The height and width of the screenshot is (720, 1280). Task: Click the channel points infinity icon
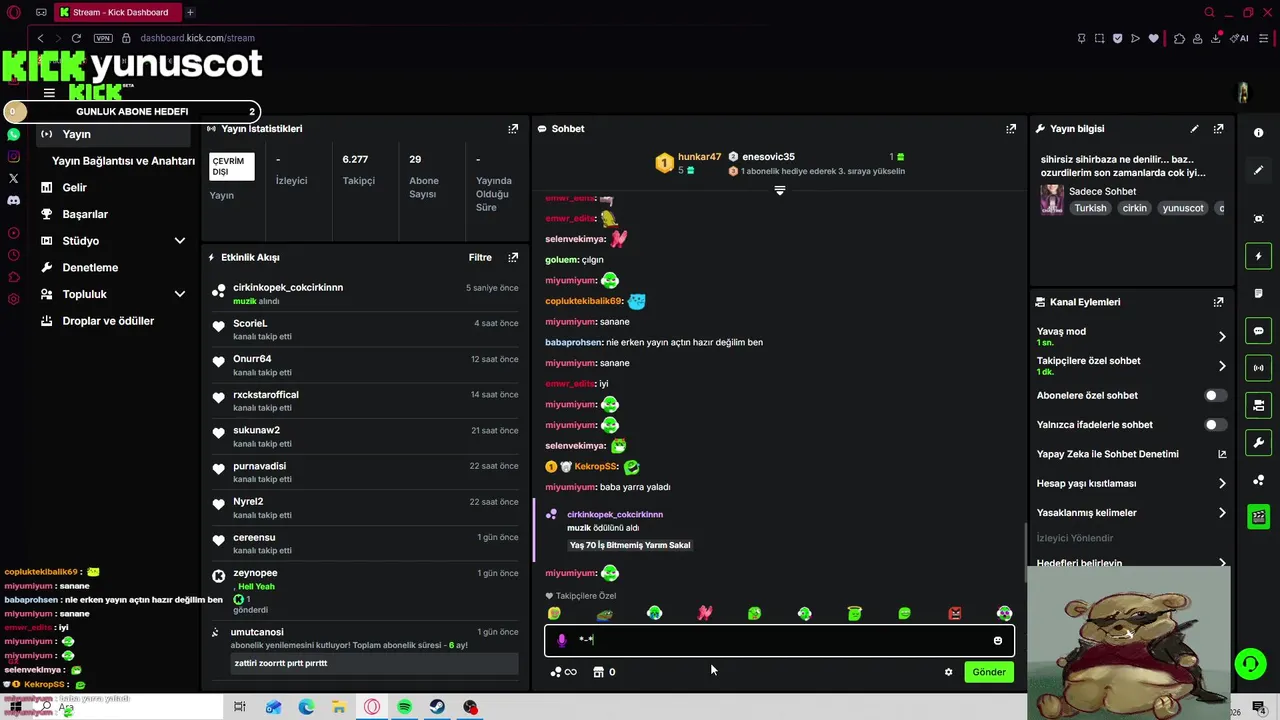pos(563,672)
